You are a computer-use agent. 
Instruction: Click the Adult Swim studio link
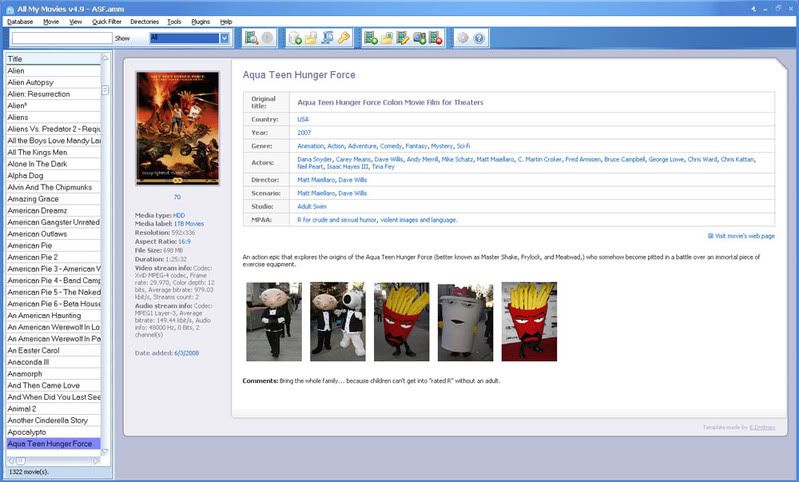pos(312,206)
